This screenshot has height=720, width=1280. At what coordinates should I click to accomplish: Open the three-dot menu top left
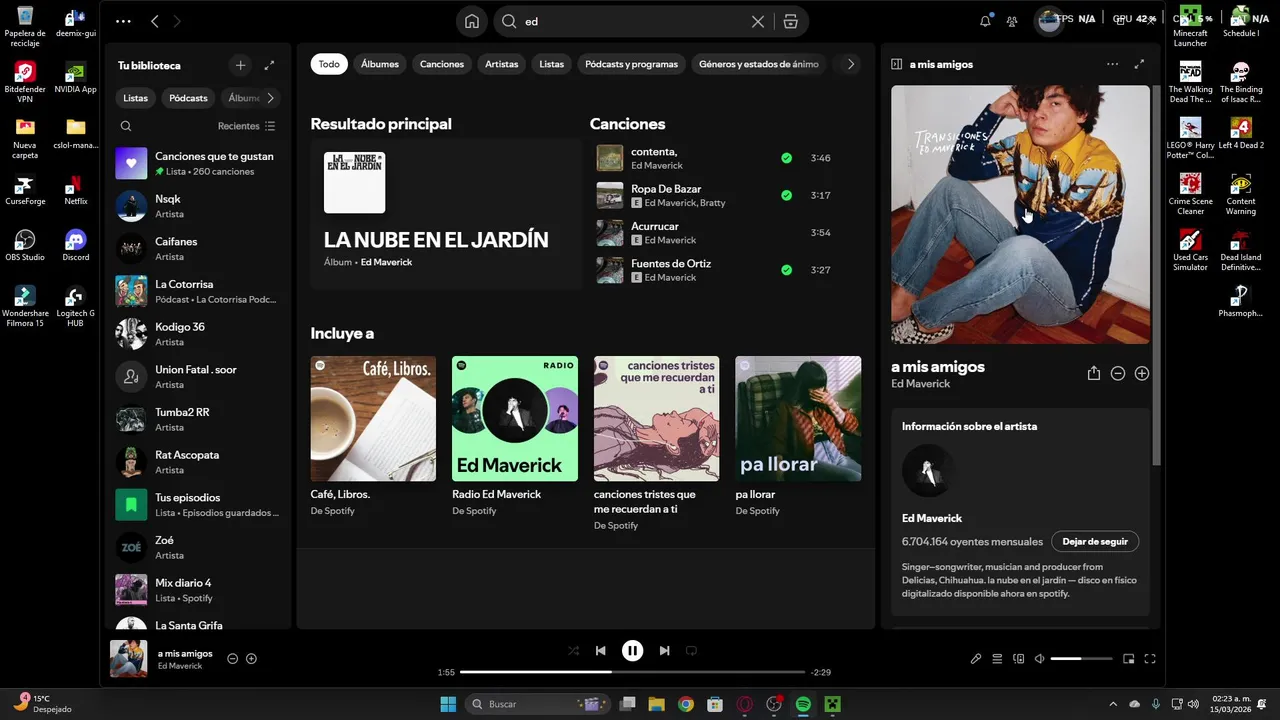click(x=123, y=21)
